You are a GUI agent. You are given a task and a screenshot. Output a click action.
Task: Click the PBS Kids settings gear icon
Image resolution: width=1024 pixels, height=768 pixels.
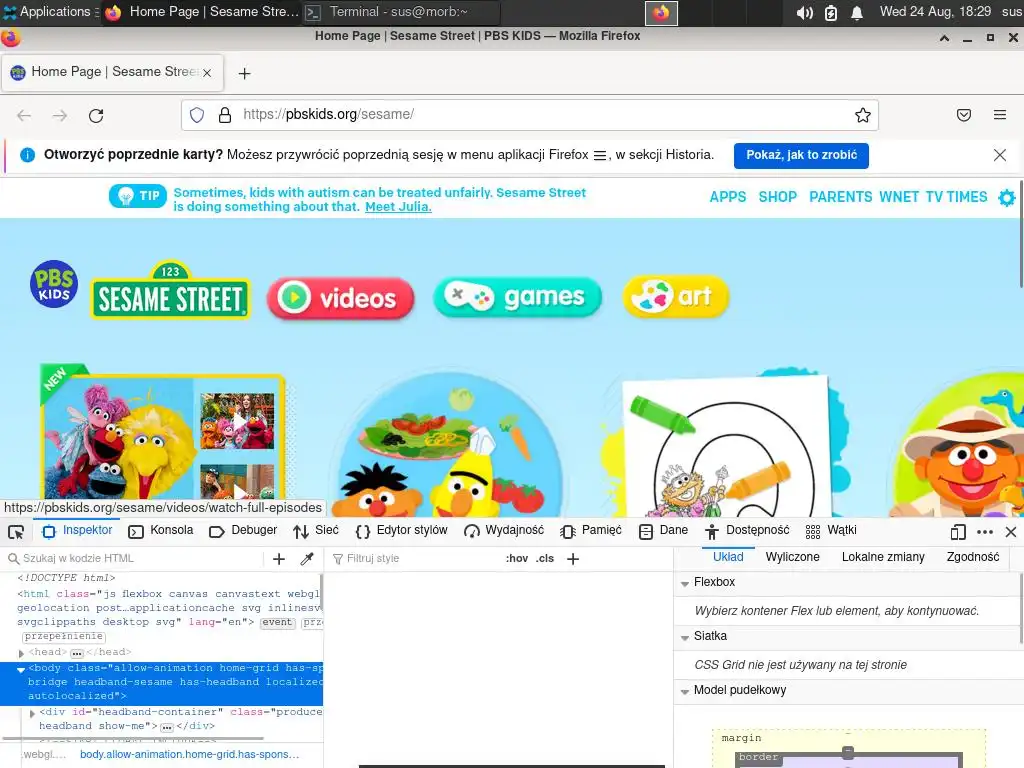pyautogui.click(x=1007, y=197)
